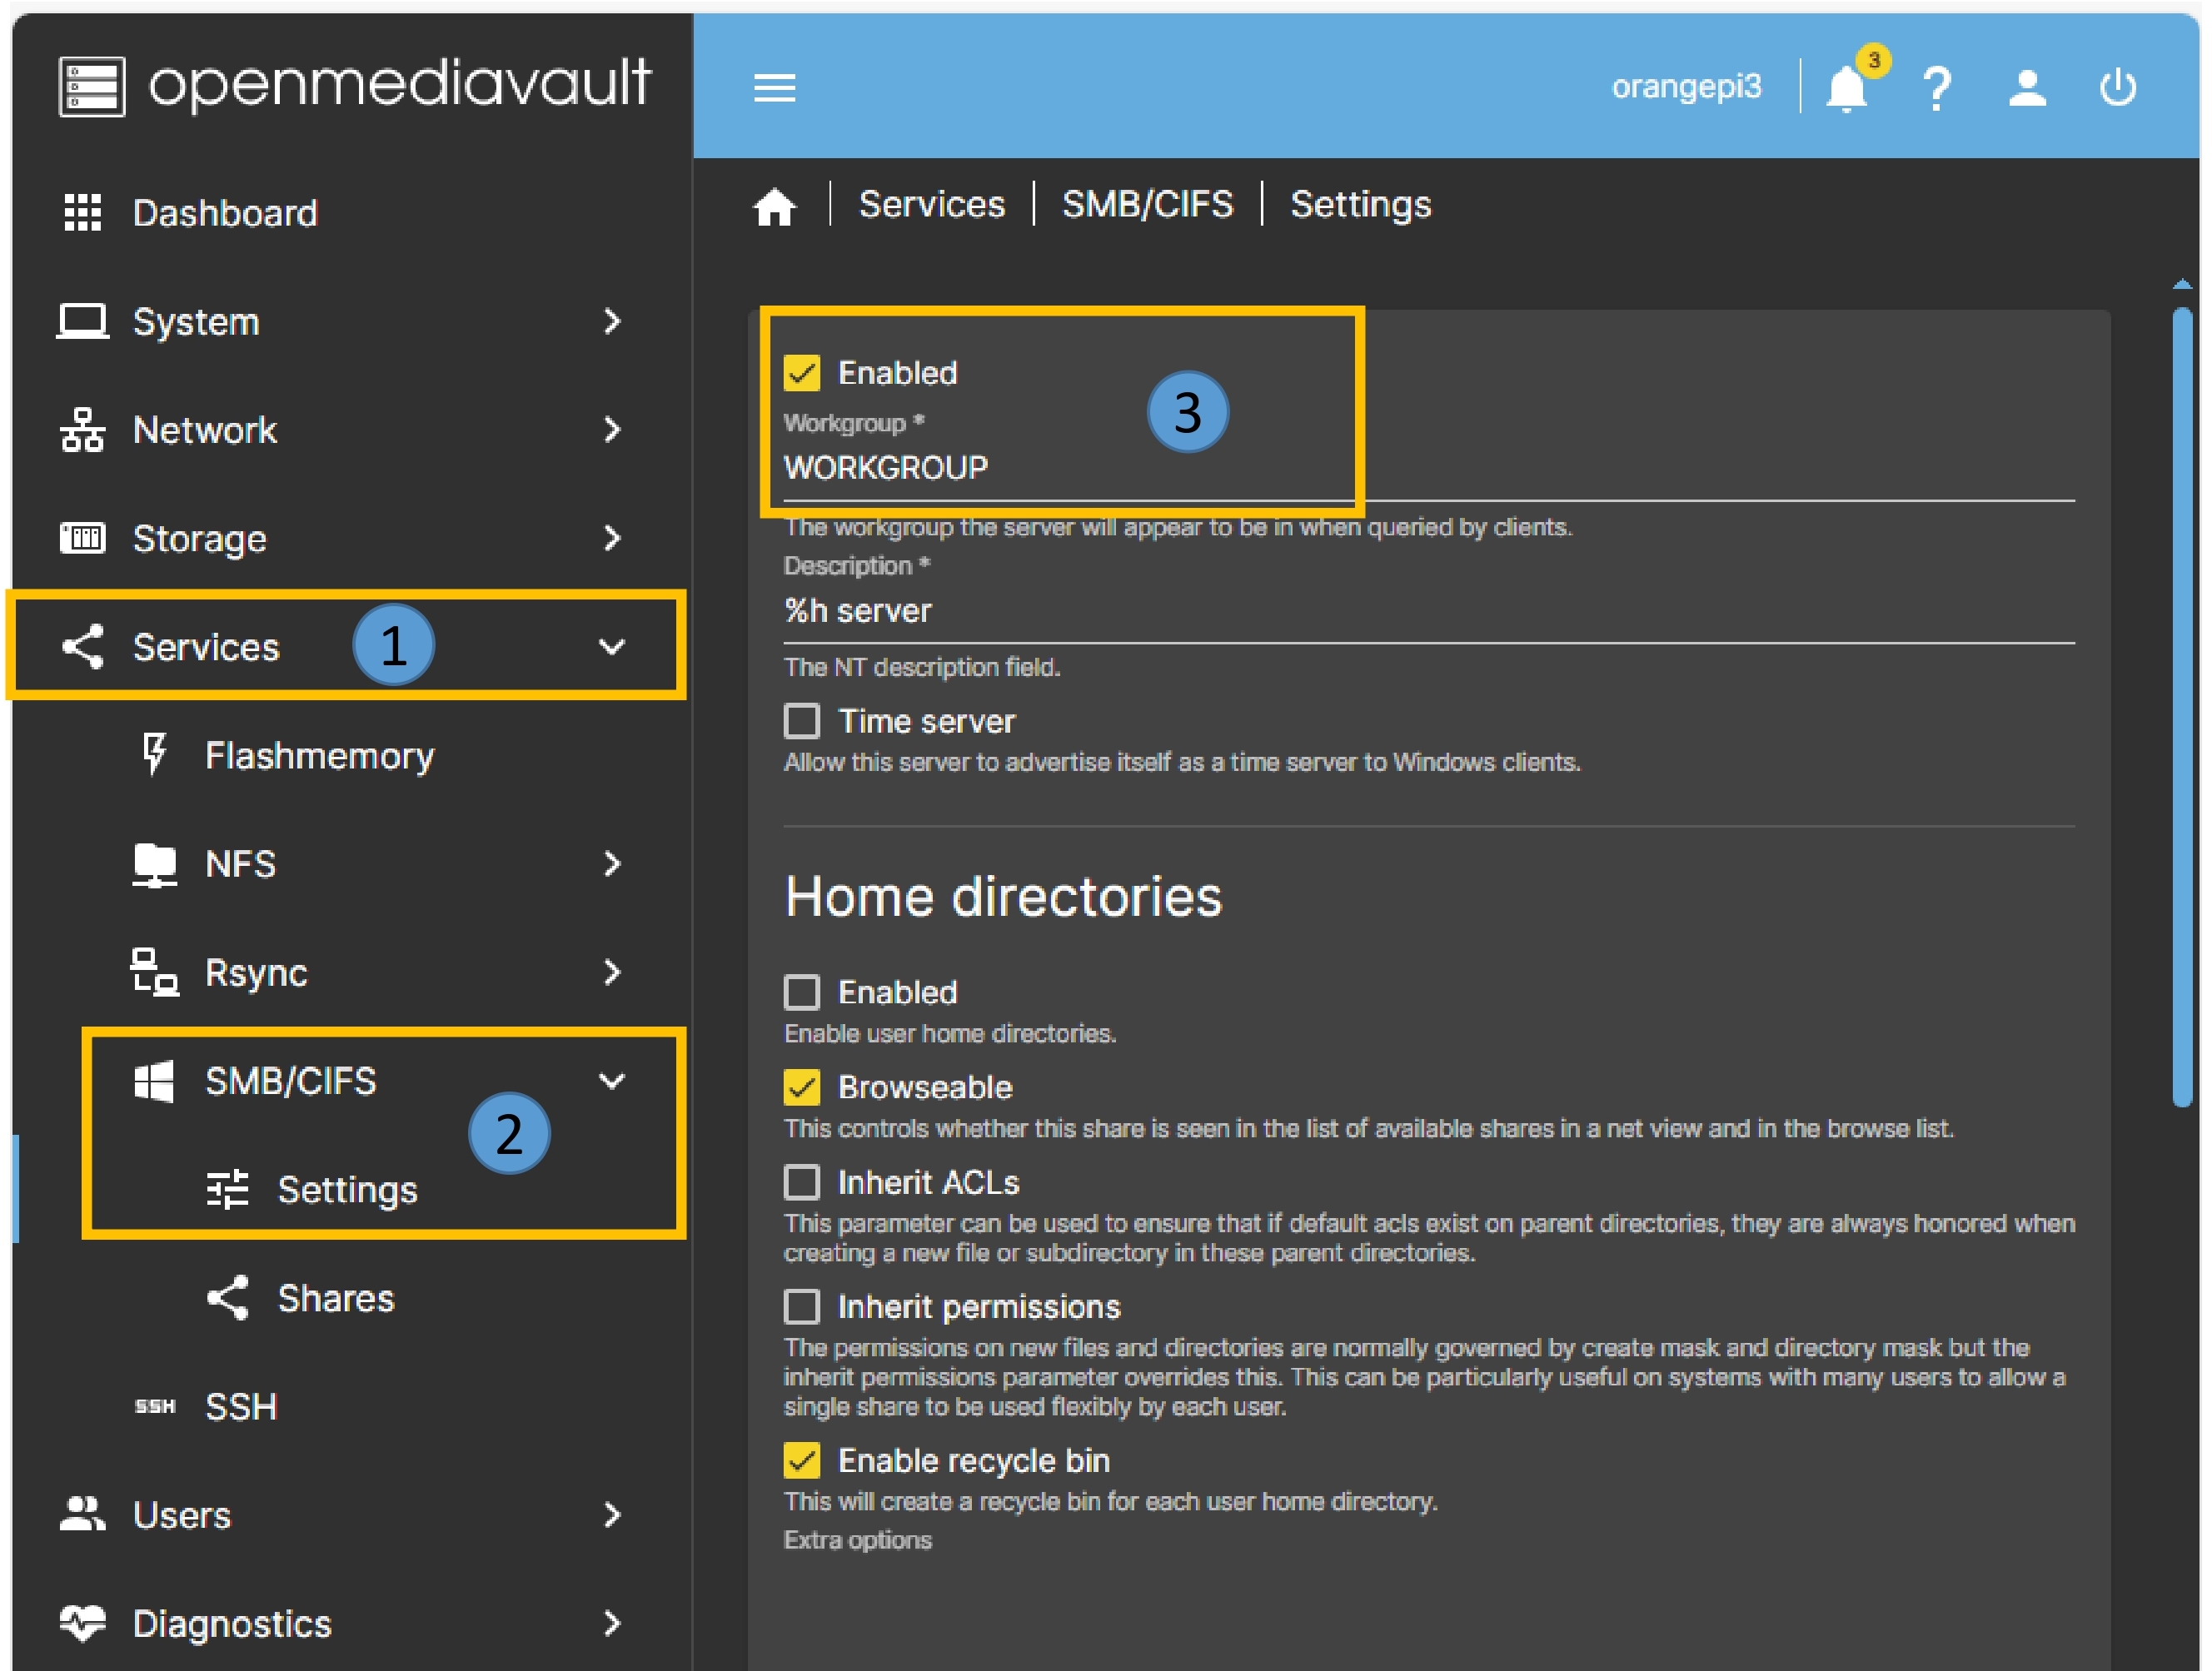Click the Dashboard grid icon
Screen dimensions: 2212x1671
[x=82, y=213]
